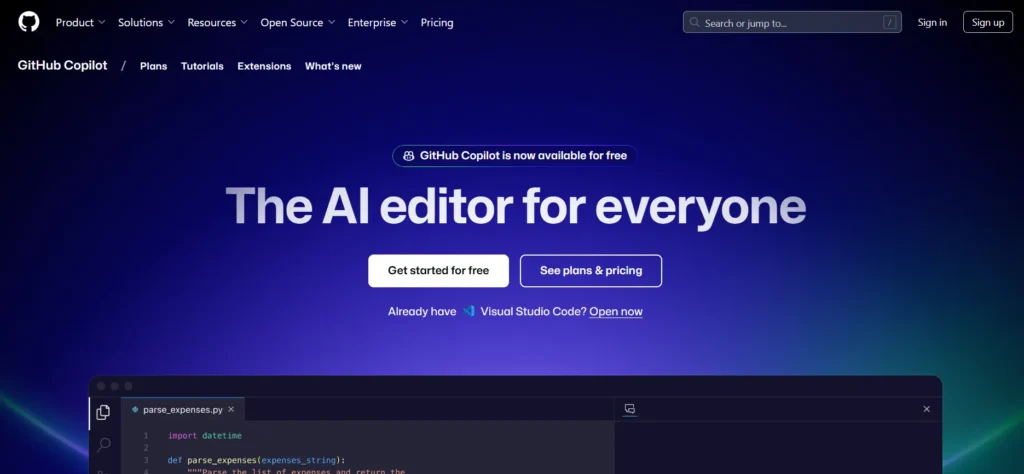Expand the Open Source dropdown
This screenshot has height=474, width=1024.
(x=297, y=22)
